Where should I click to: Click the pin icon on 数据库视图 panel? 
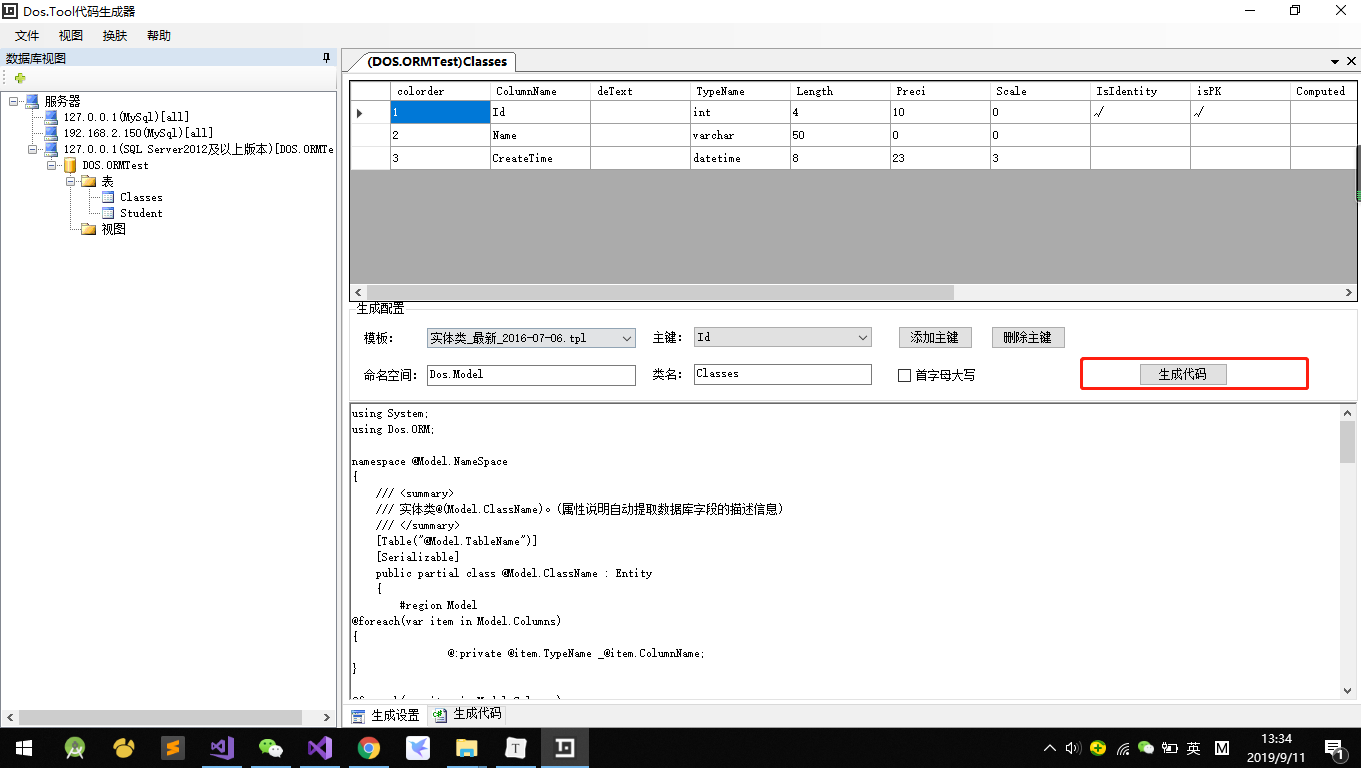325,58
